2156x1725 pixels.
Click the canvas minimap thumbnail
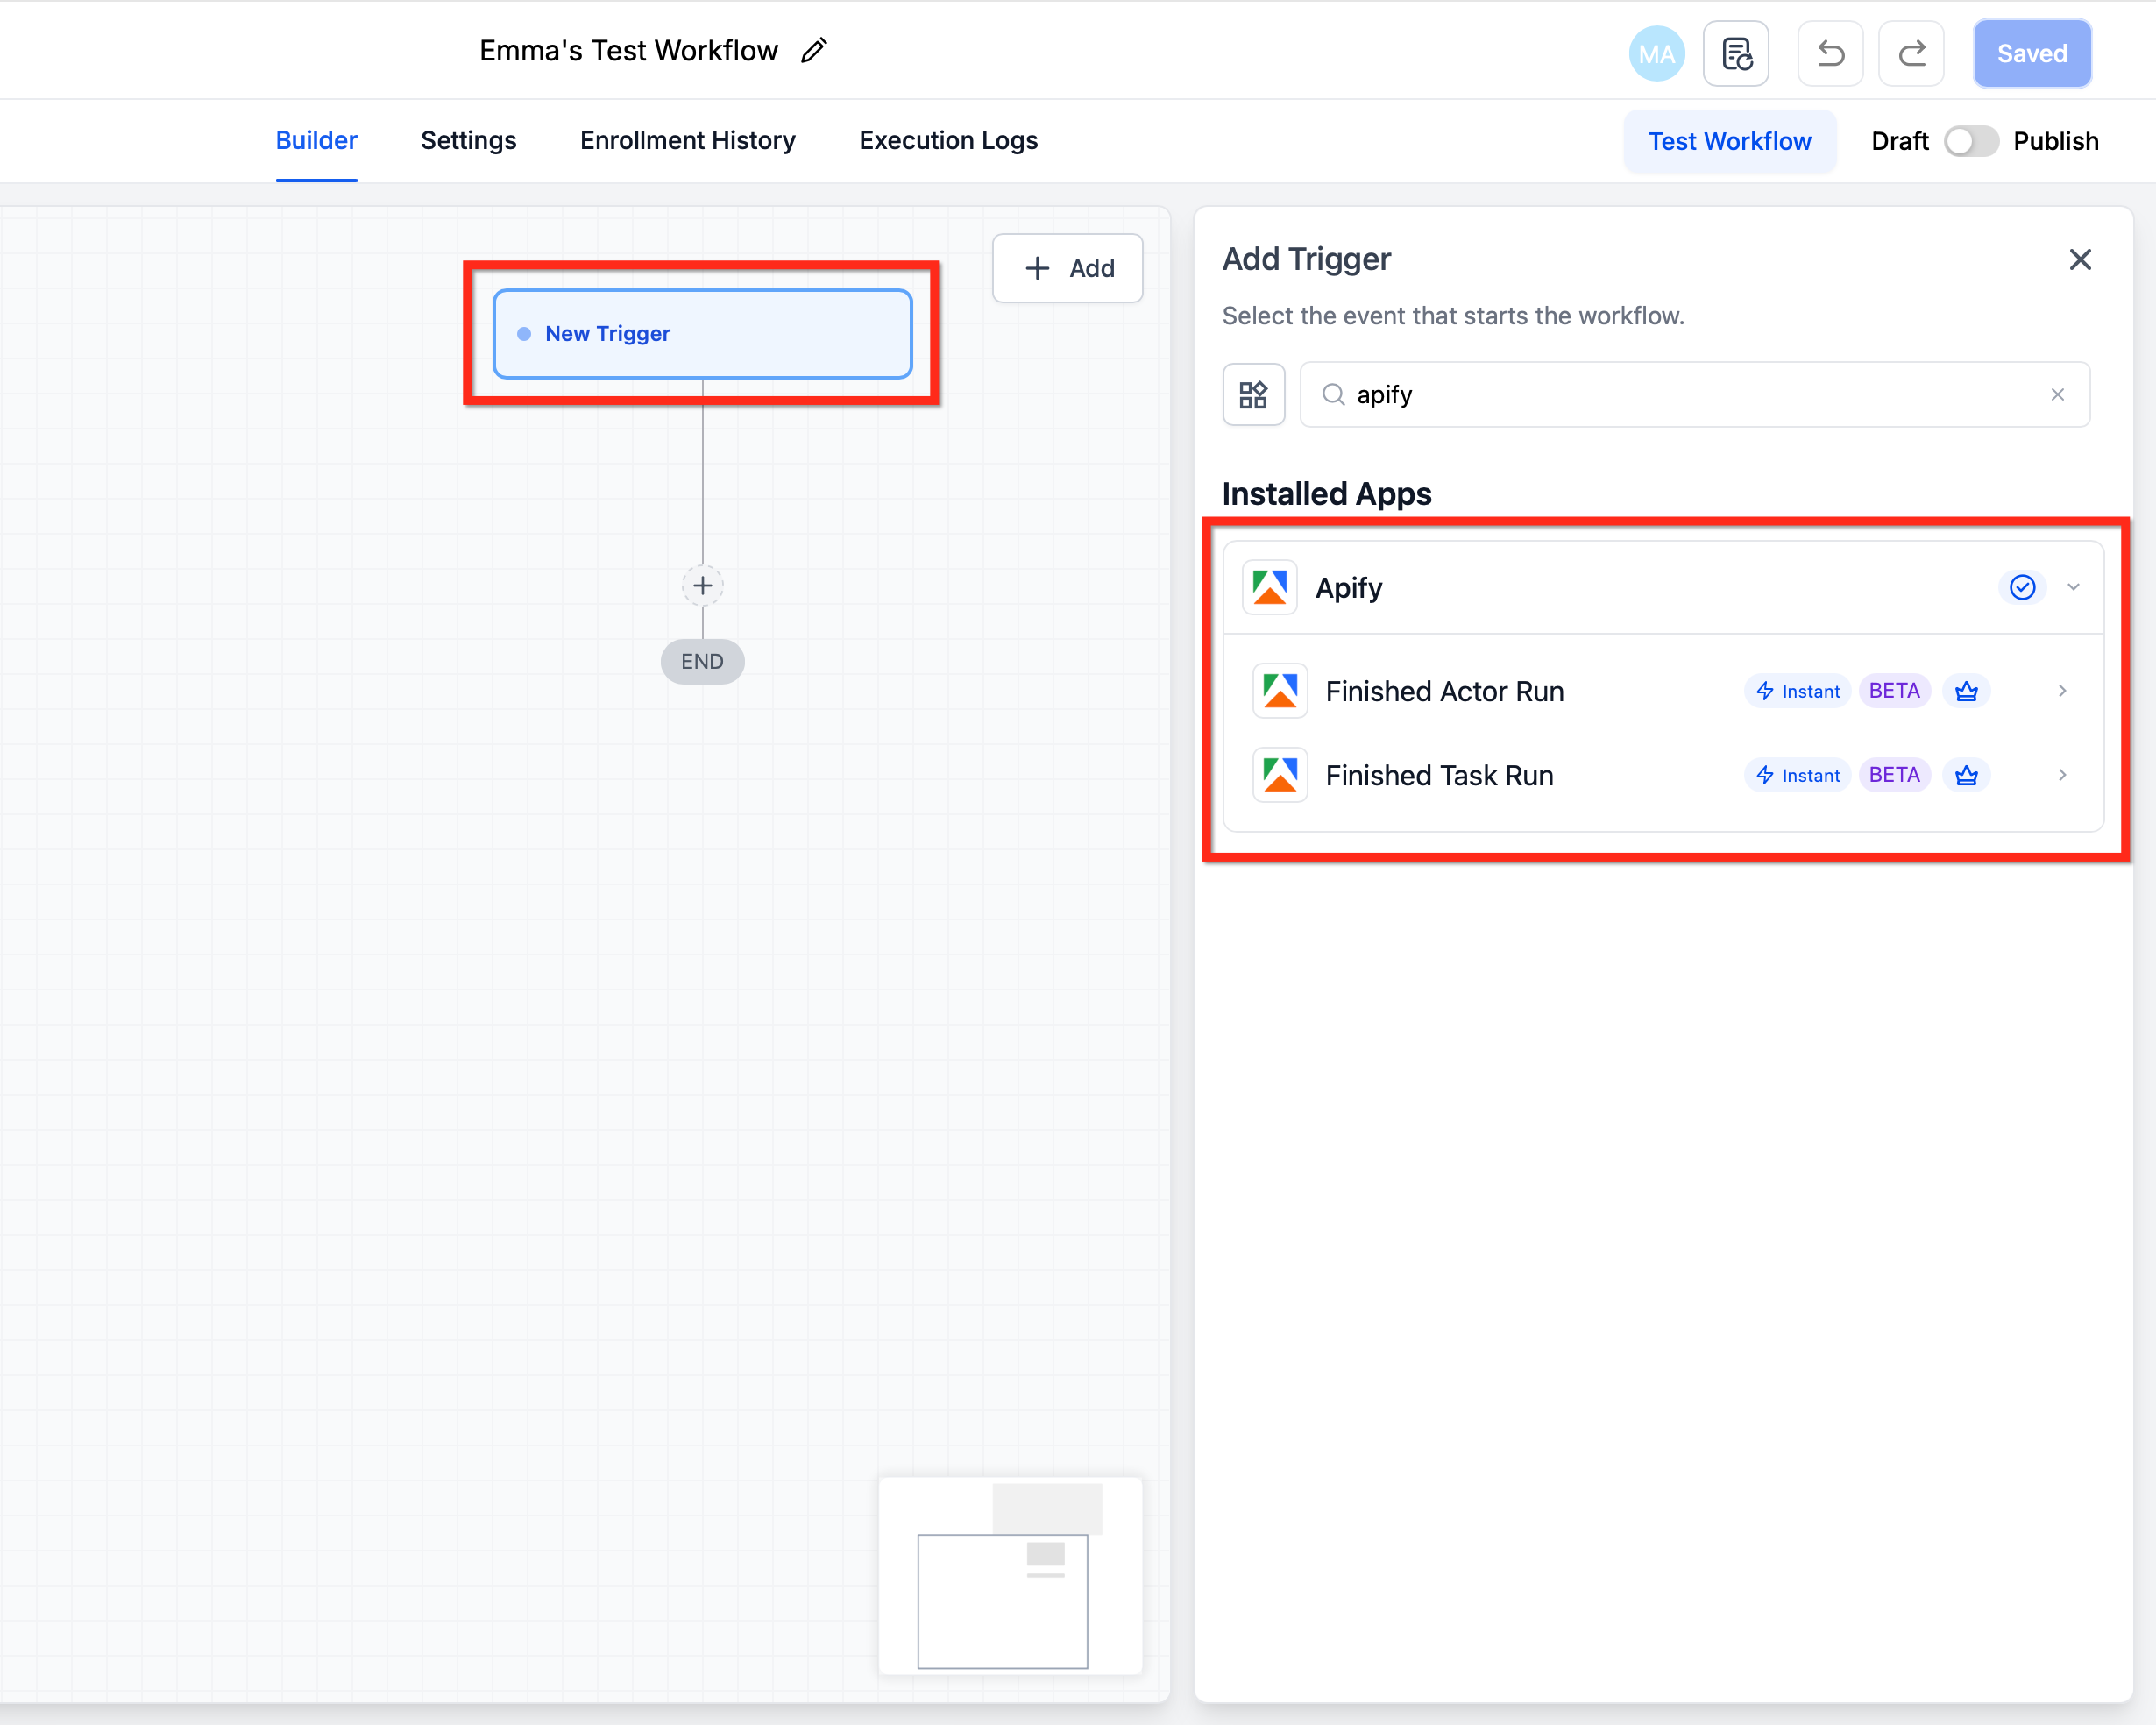pyautogui.click(x=1010, y=1576)
